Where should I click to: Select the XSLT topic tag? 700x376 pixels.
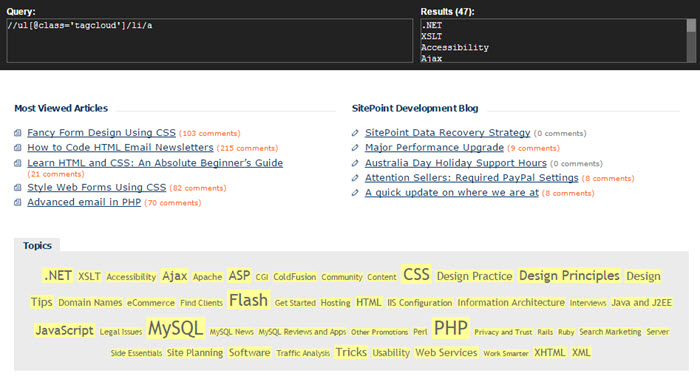[89, 276]
